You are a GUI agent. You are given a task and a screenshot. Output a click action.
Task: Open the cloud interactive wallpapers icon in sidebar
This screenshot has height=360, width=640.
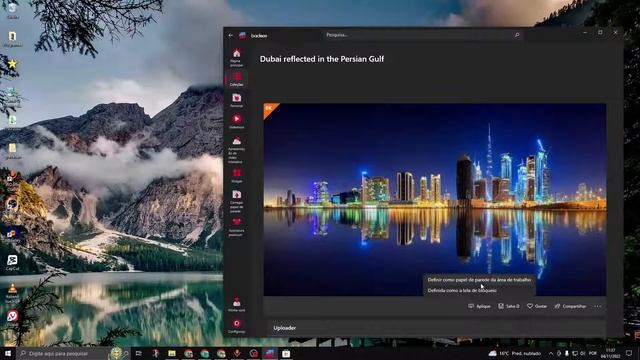pos(236,150)
